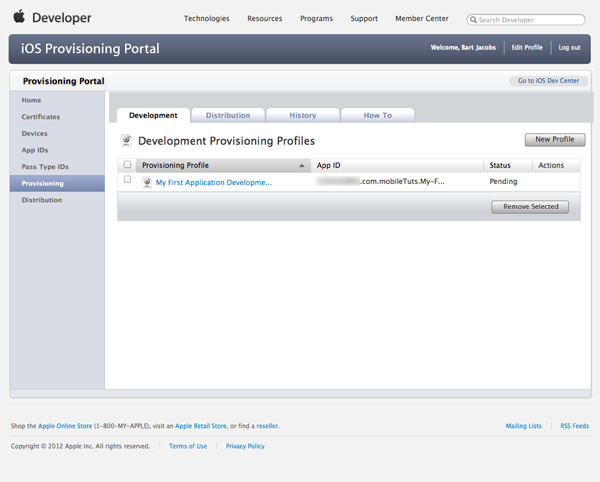
Task: Go to Member Center
Action: (x=422, y=18)
